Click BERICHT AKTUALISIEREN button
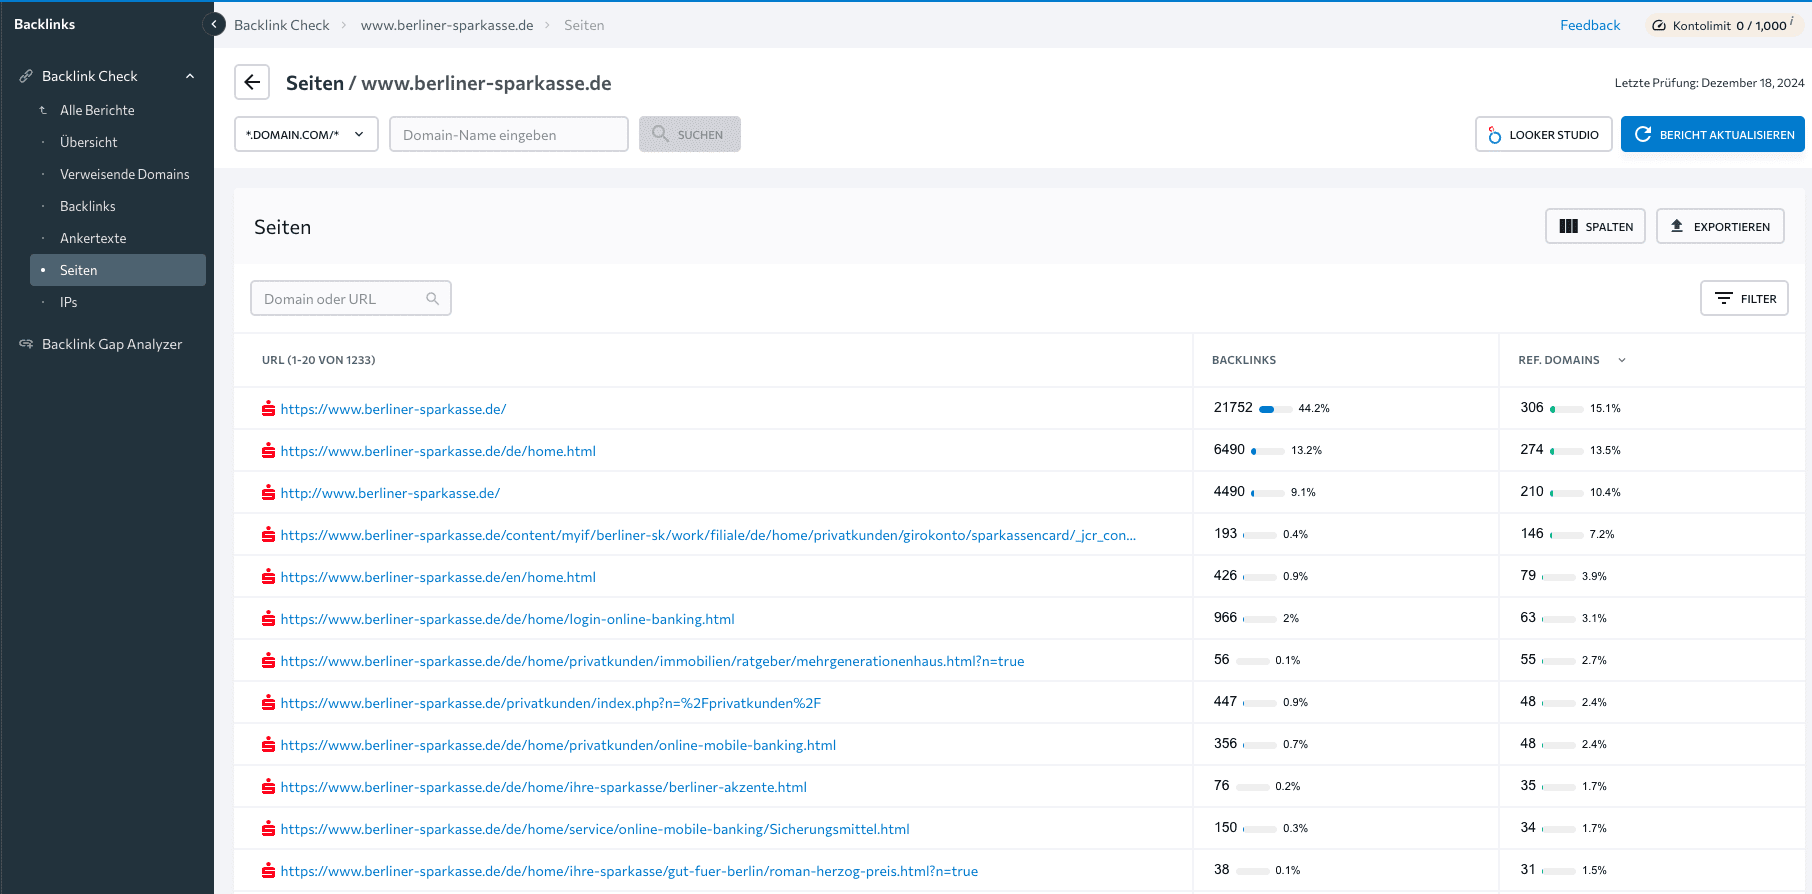1812x894 pixels. (x=1713, y=134)
